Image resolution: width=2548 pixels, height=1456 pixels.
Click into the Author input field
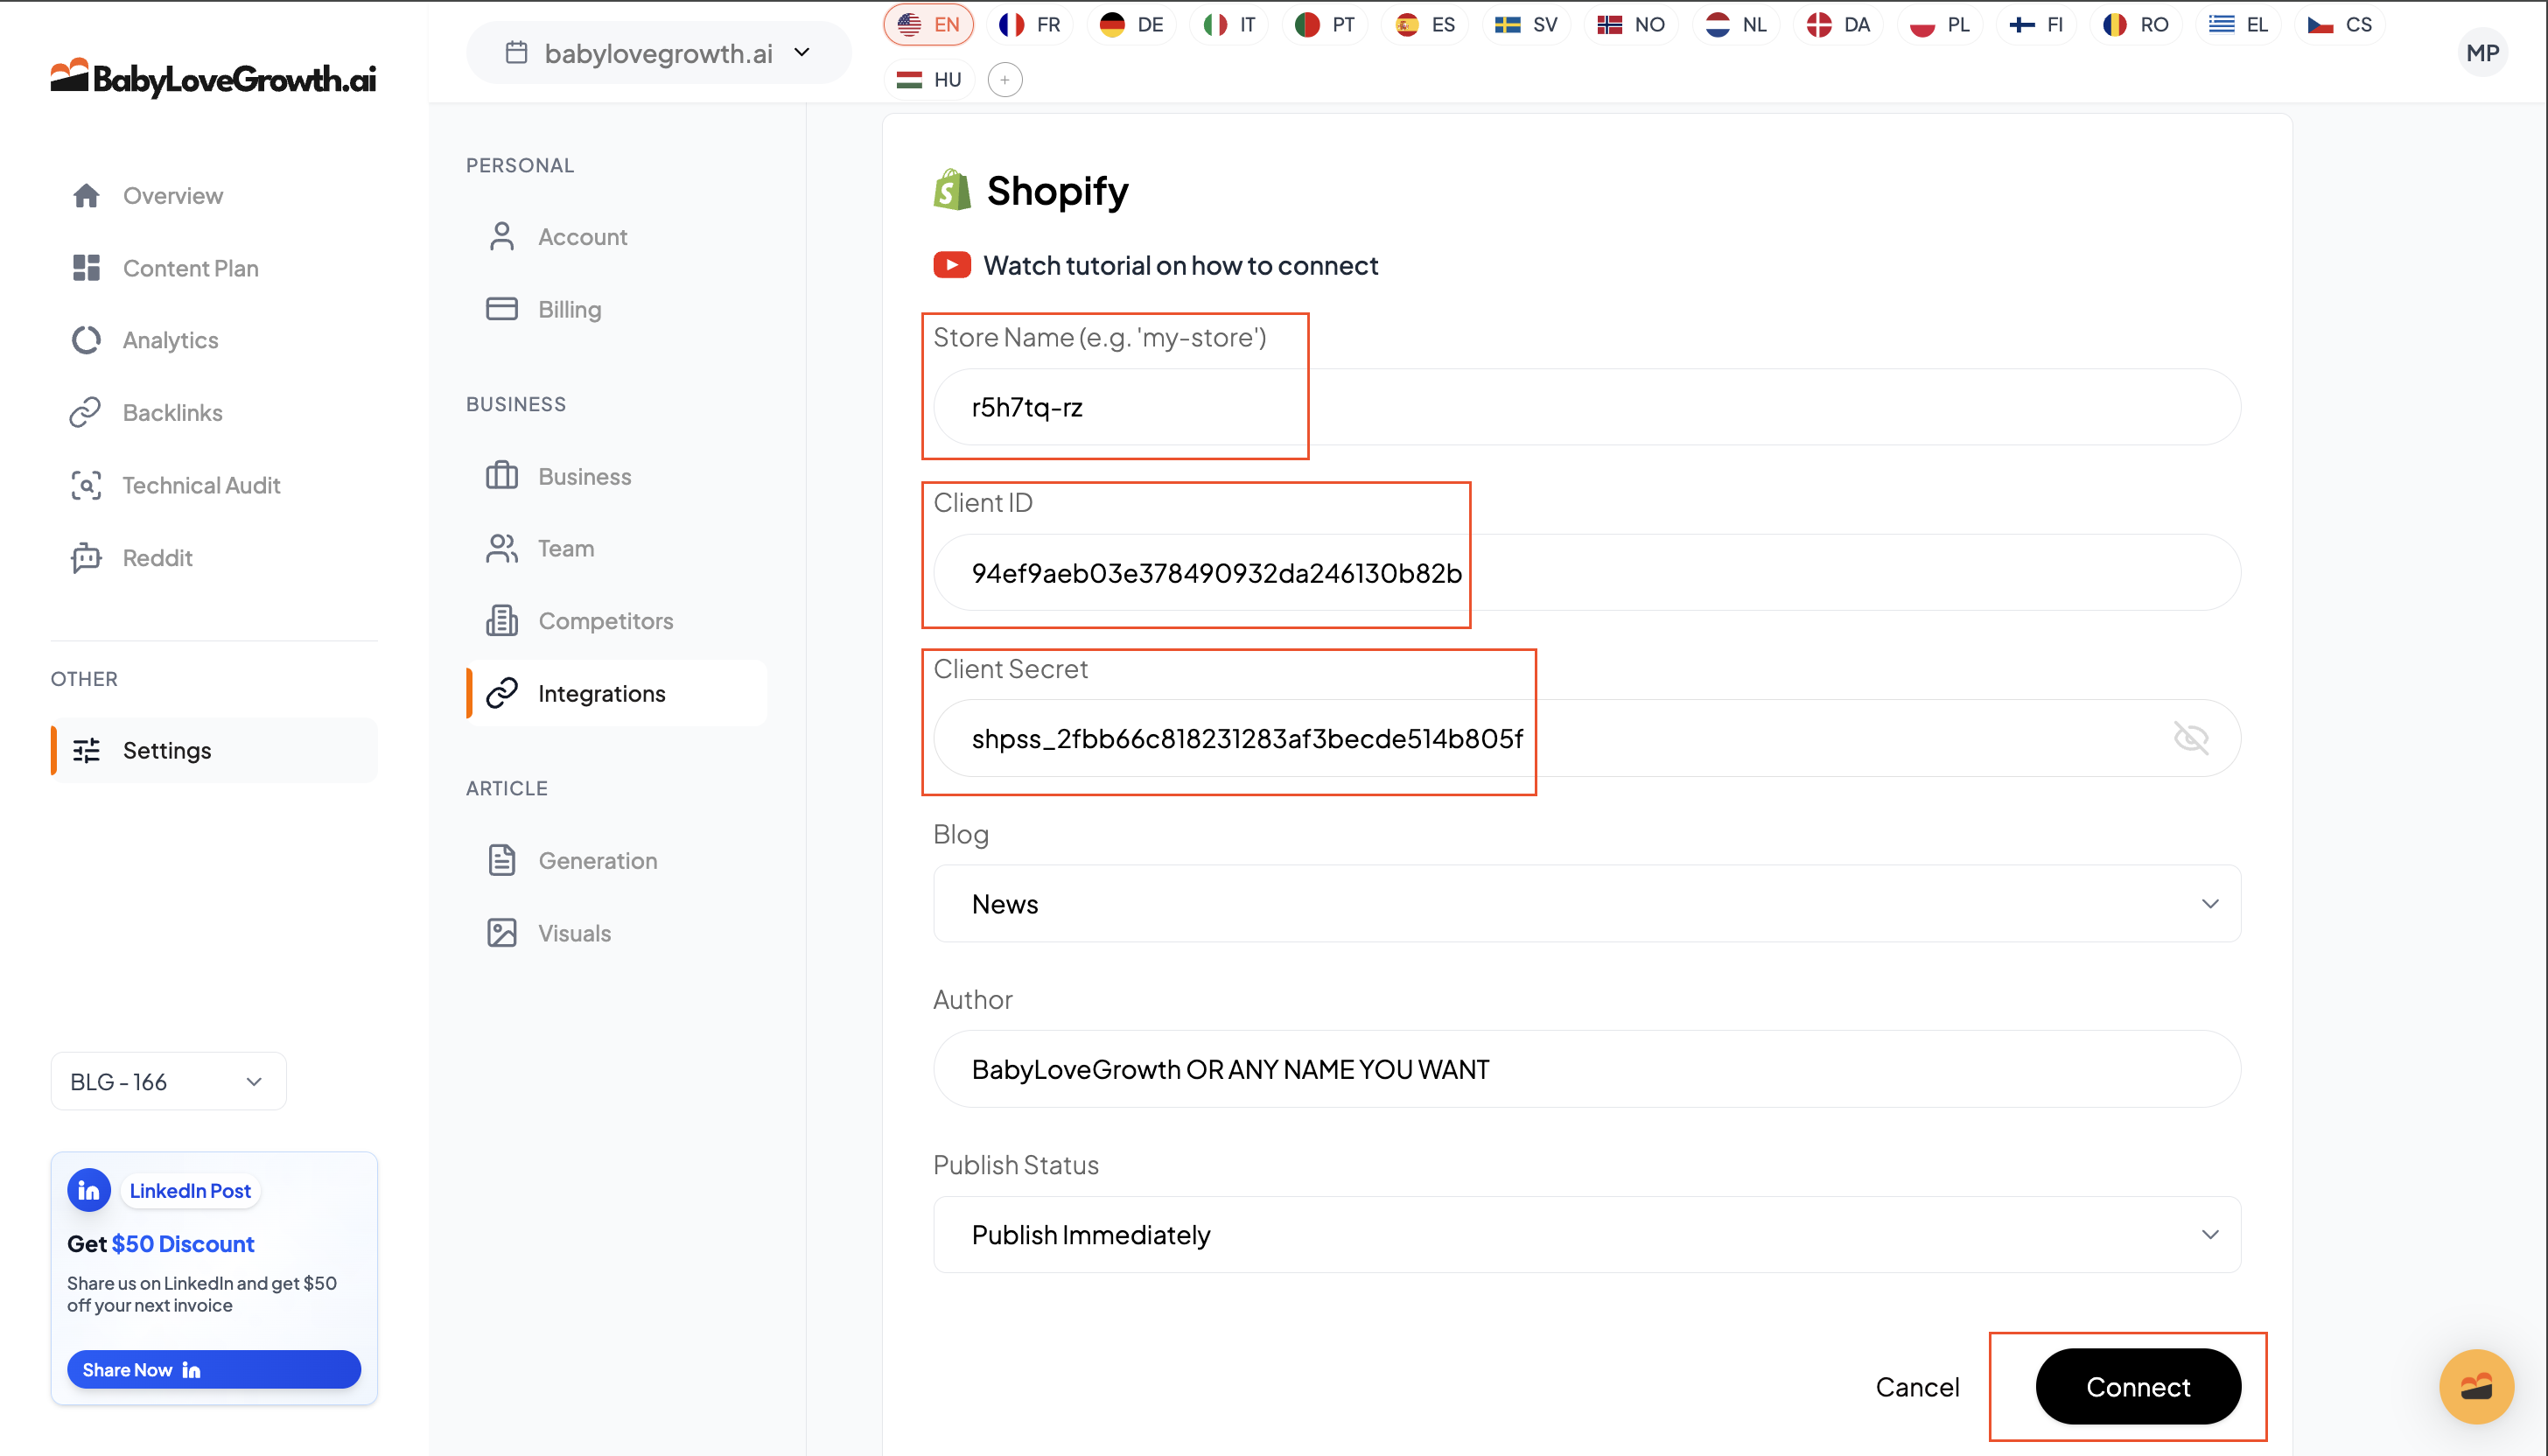click(1586, 1069)
